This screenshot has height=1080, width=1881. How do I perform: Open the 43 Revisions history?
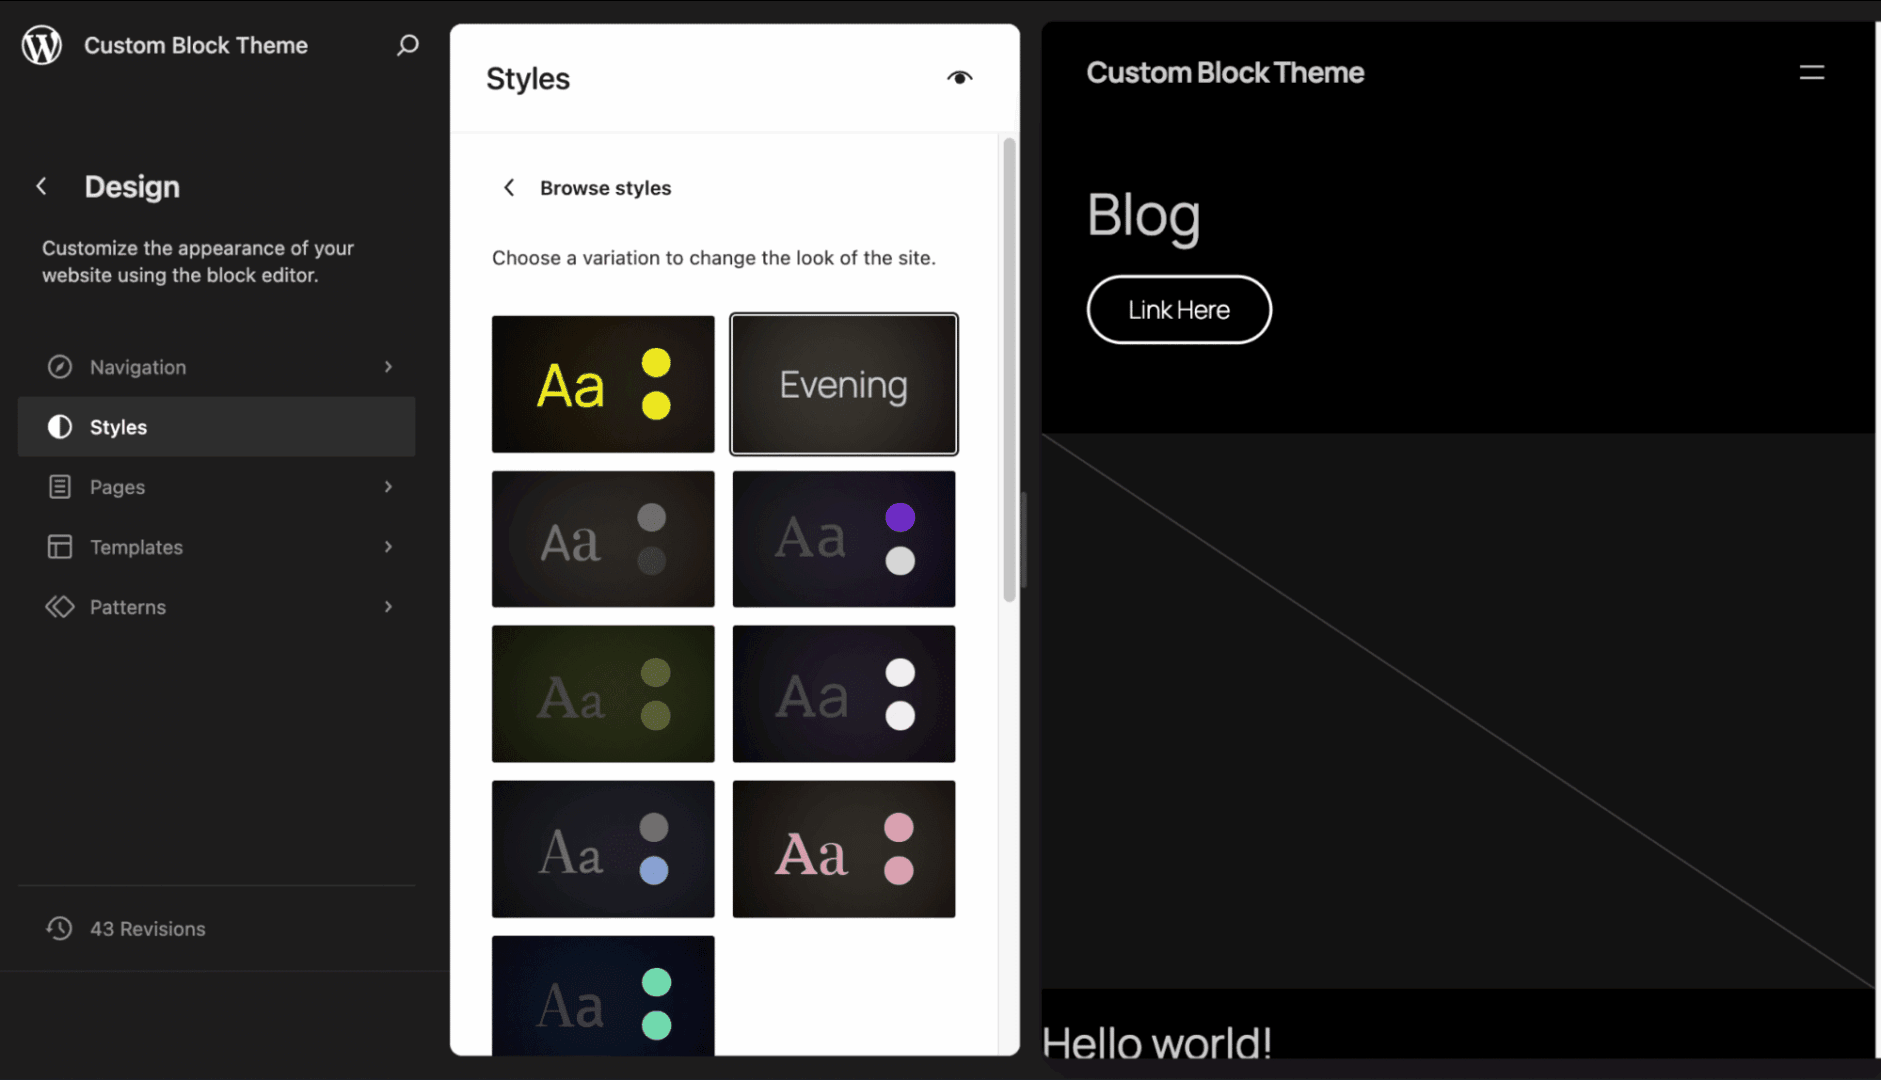pyautogui.click(x=146, y=928)
